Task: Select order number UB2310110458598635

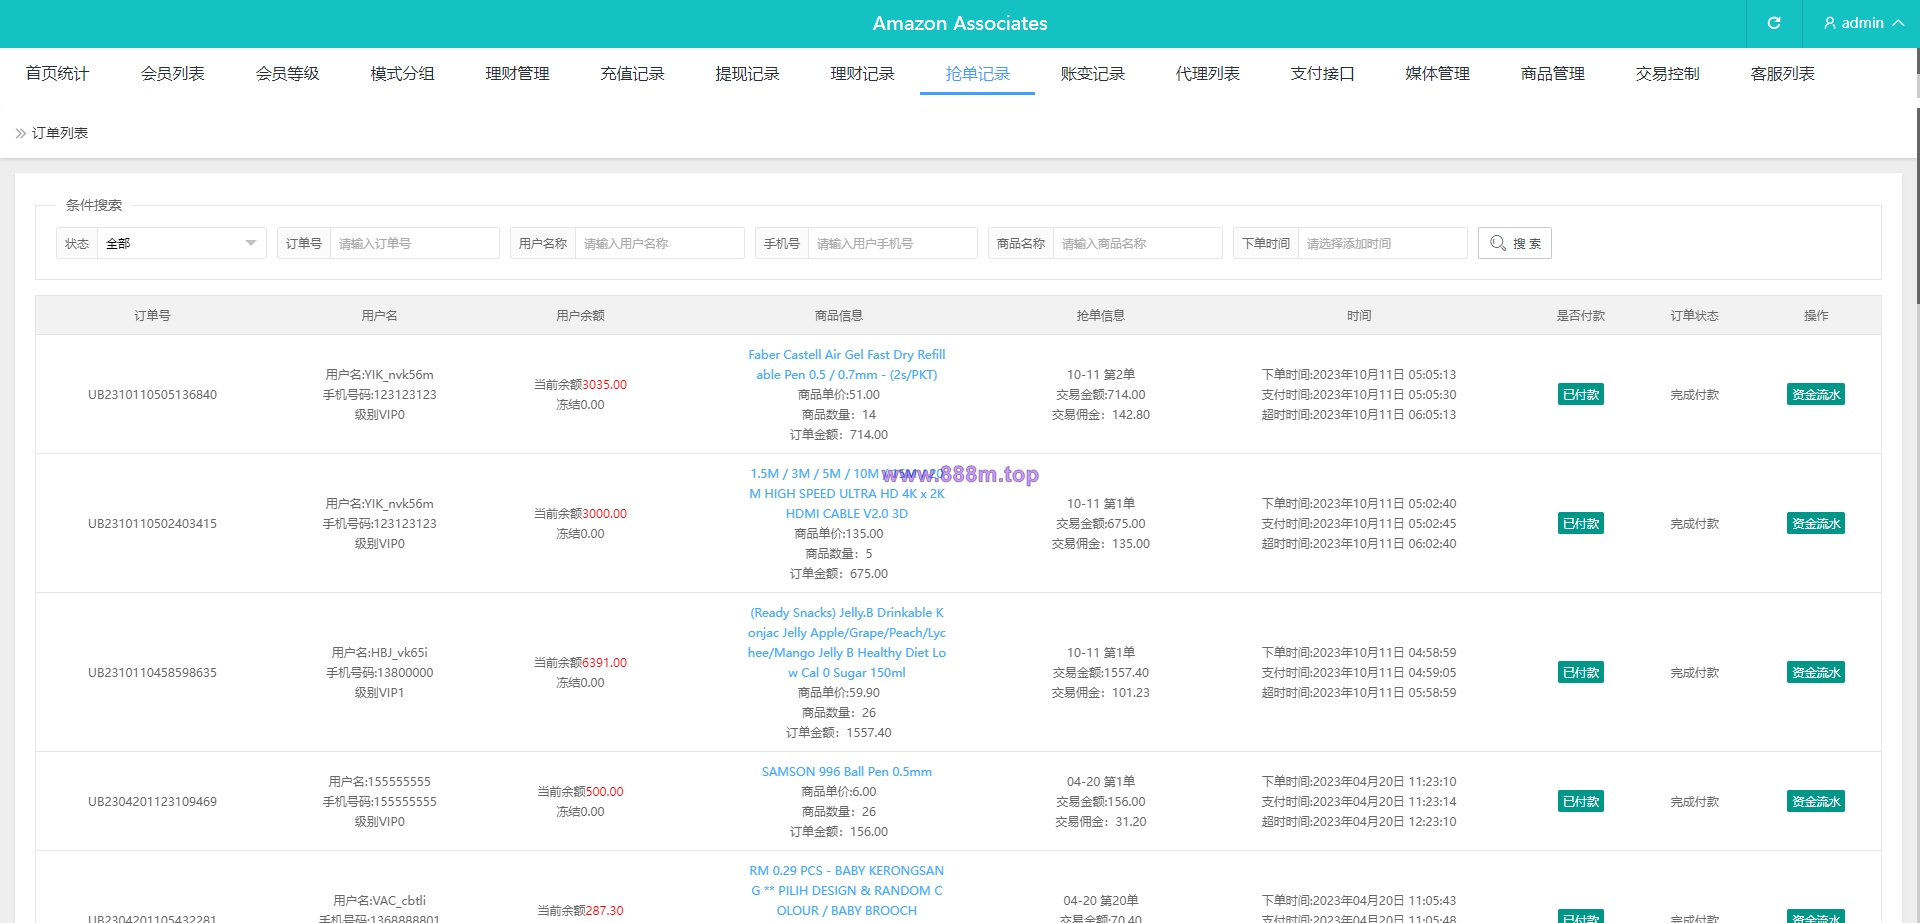Action: 152,673
